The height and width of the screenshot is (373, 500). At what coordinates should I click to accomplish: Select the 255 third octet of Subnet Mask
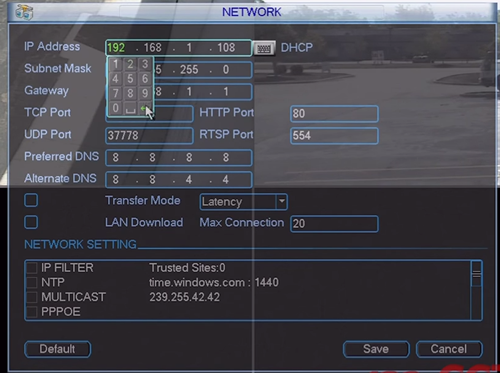click(x=189, y=70)
